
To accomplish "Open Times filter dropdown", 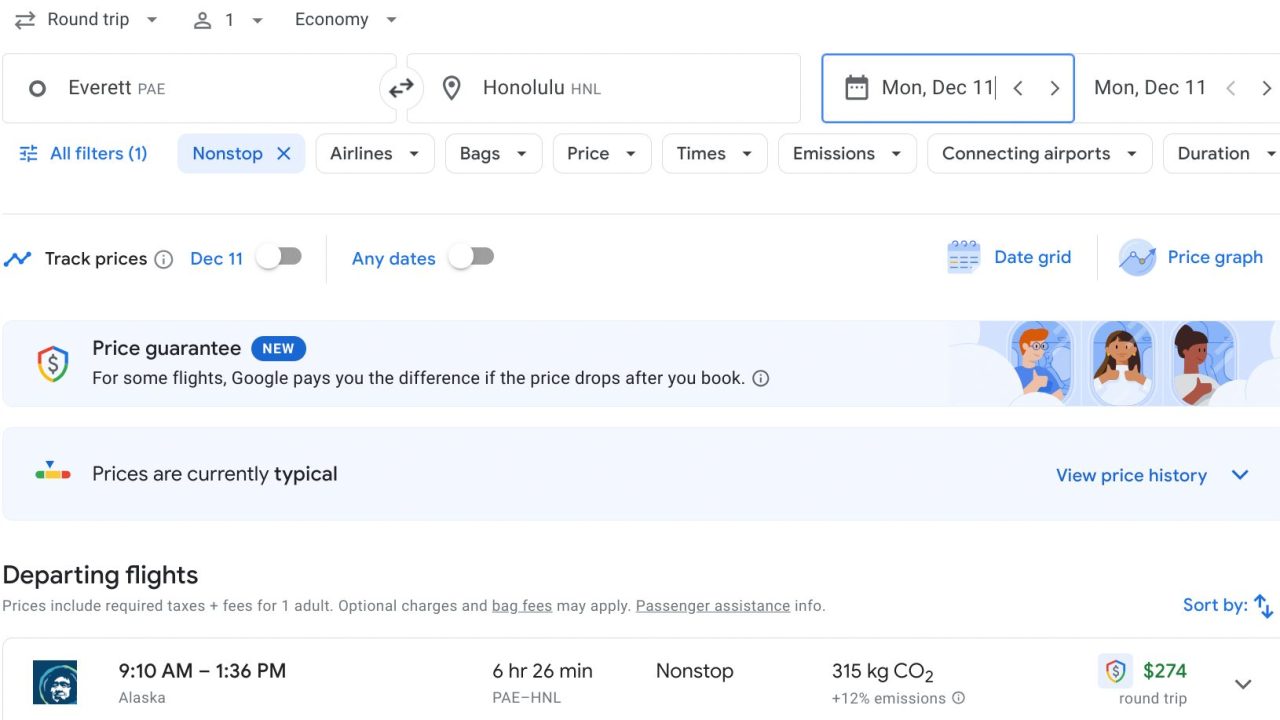I will (715, 153).
